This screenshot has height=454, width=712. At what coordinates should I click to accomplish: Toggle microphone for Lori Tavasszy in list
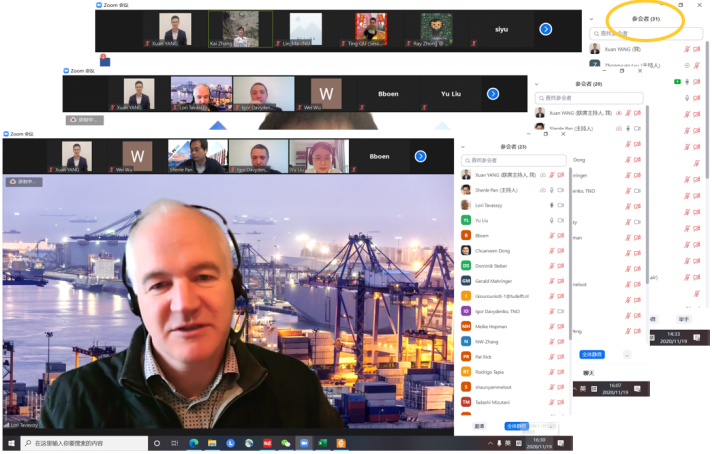tap(552, 205)
